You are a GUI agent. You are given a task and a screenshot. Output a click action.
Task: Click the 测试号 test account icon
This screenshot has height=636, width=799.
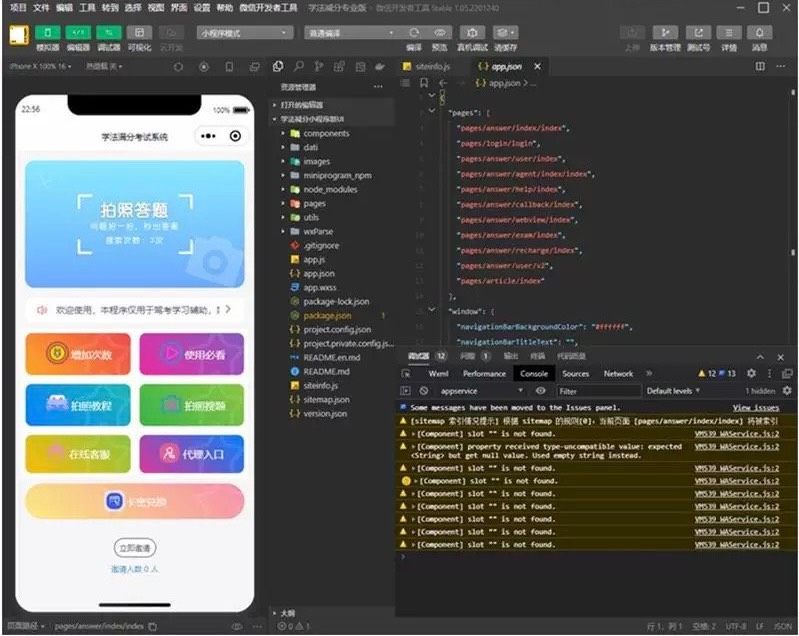point(698,33)
